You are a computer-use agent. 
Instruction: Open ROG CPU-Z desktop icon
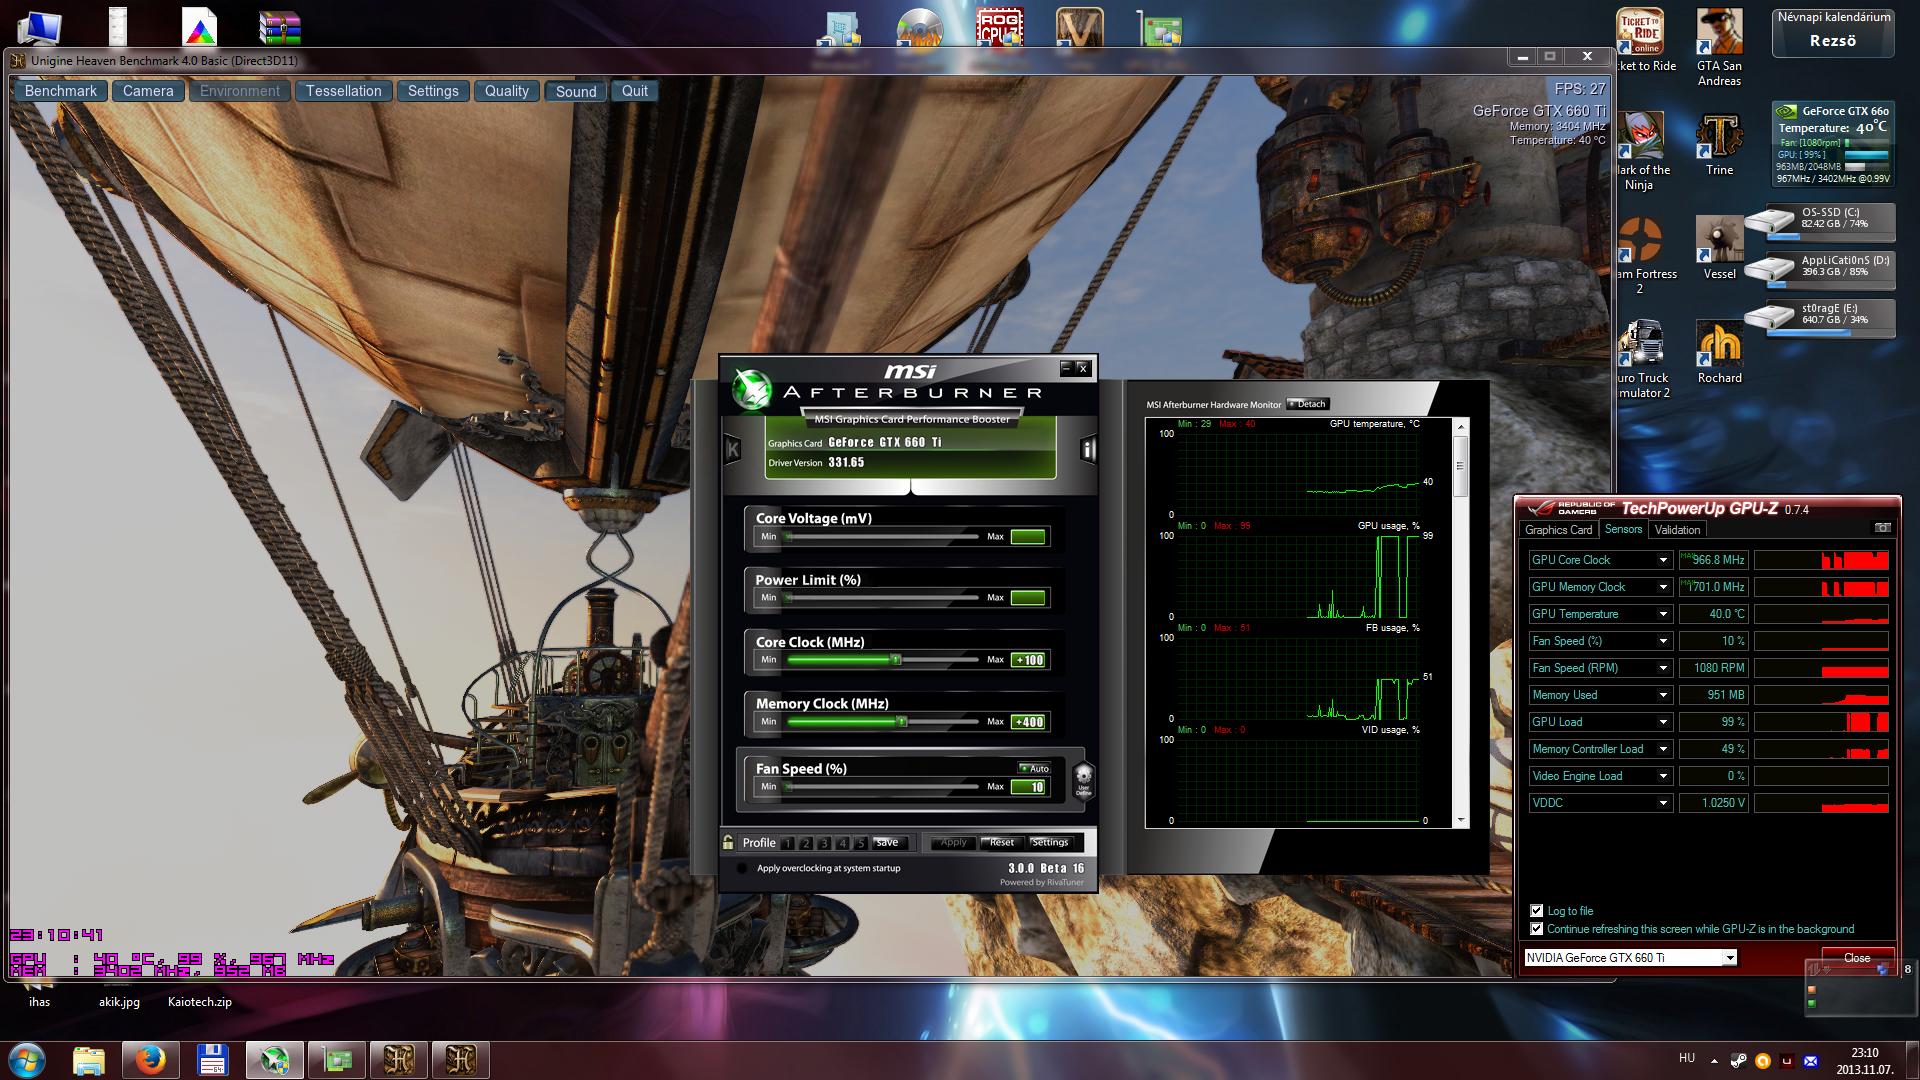(x=999, y=27)
